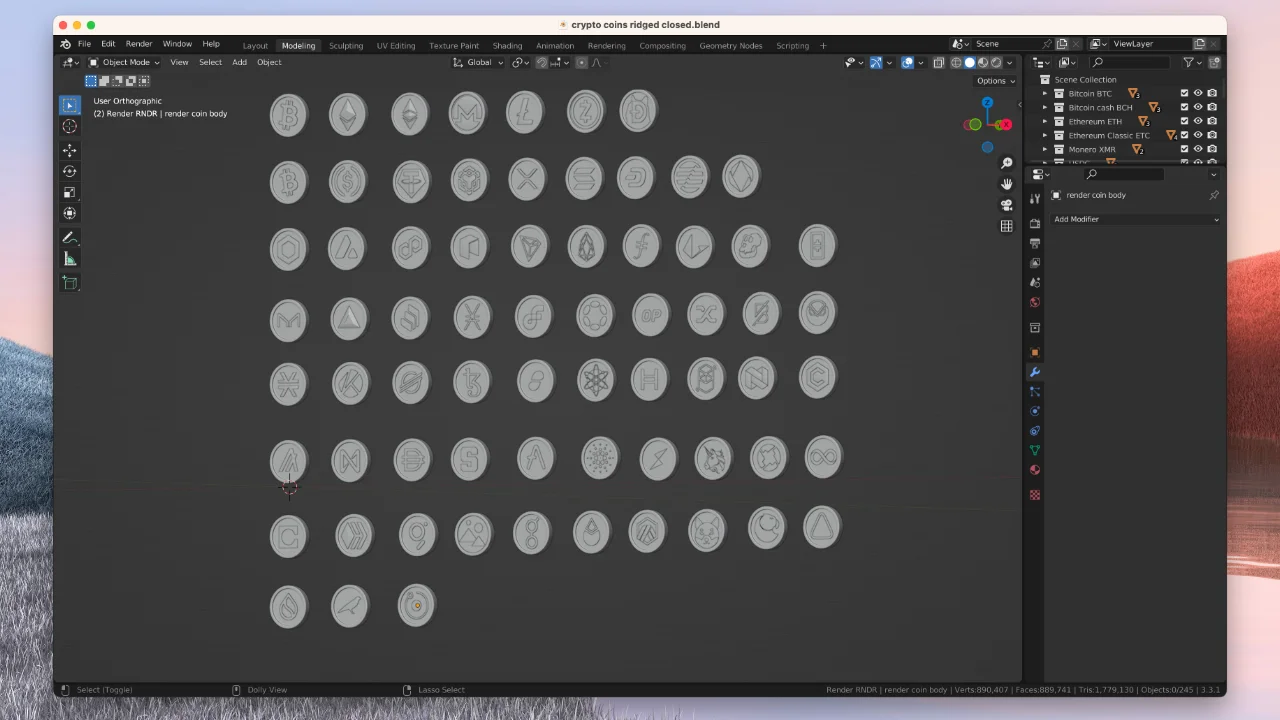This screenshot has height=720, width=1280.
Task: Select the Cursor tool below the select tool
Action: [x=70, y=127]
